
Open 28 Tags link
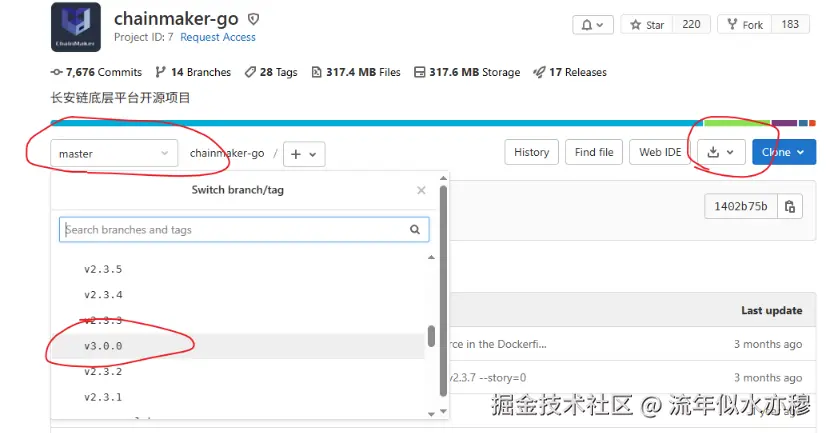click(271, 72)
